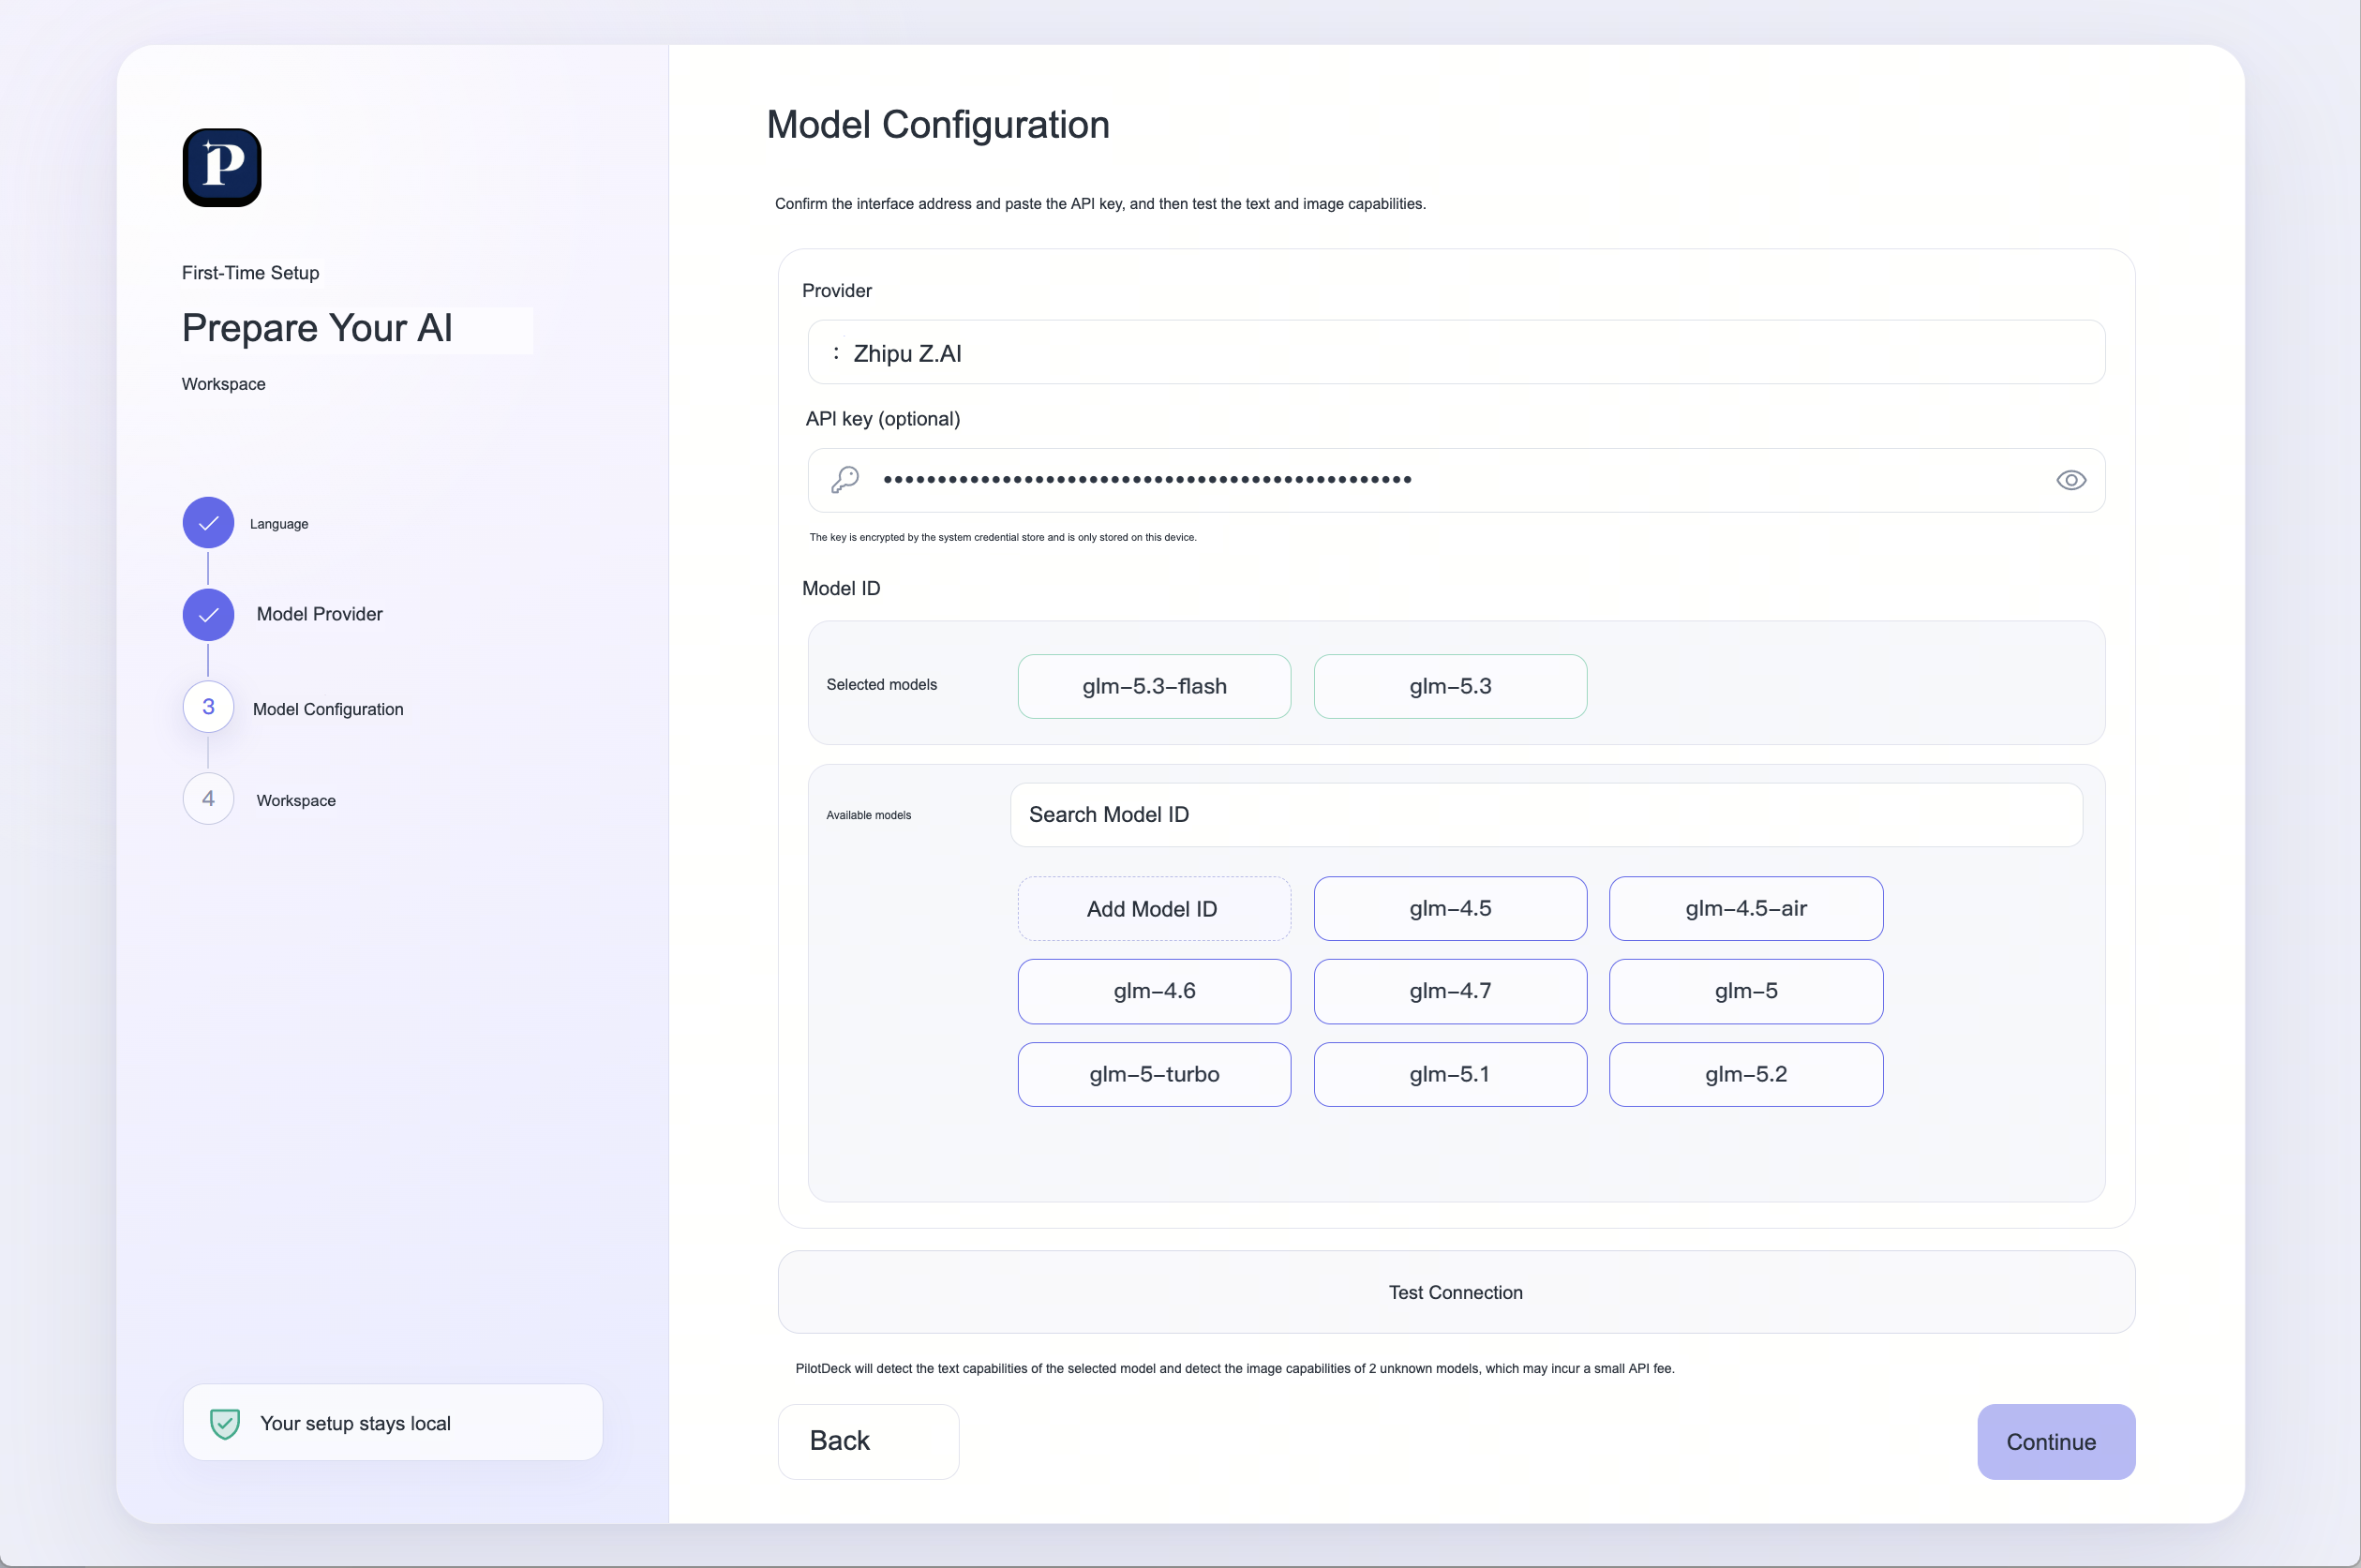Screen dimensions: 2361x1568
Task: Click the 'Model ID' section label
Action: tap(841, 588)
